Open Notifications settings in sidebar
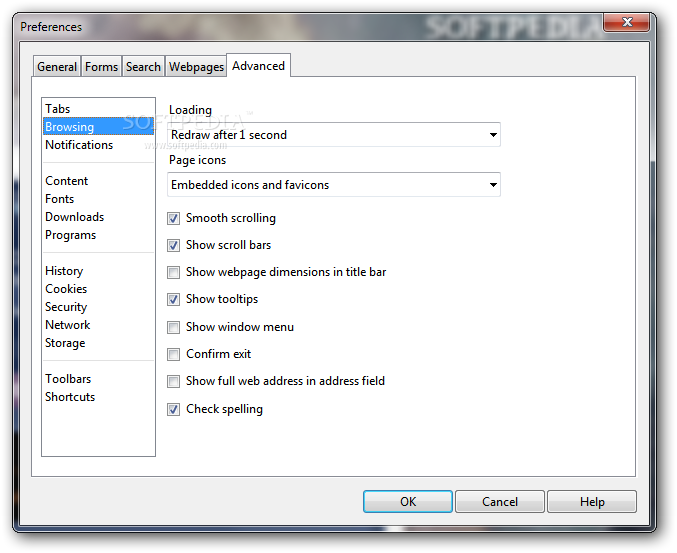Screen dimensions: 677x553 coord(98,145)
